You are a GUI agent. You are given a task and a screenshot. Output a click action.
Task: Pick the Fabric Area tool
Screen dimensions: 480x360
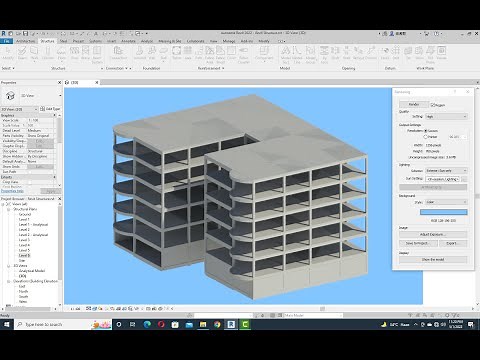tap(209, 55)
